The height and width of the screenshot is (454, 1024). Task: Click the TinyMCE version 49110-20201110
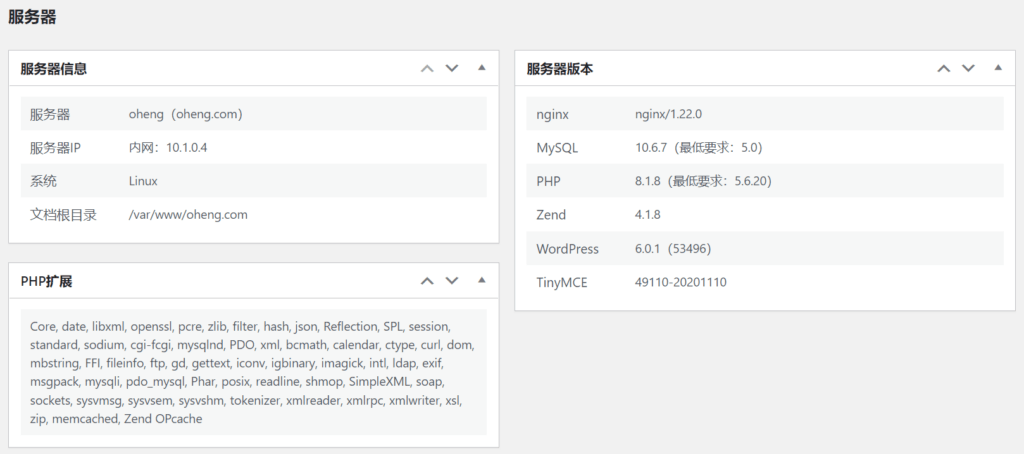681,282
